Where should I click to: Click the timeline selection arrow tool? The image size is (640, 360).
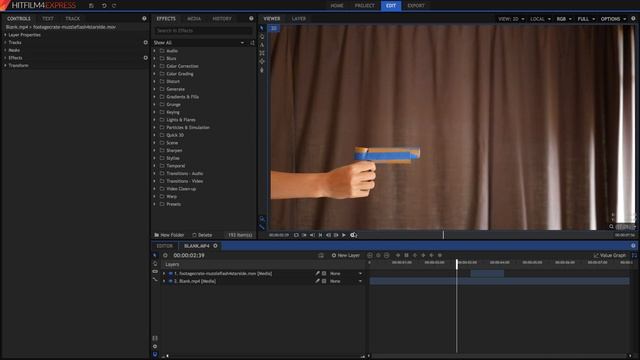point(155,255)
